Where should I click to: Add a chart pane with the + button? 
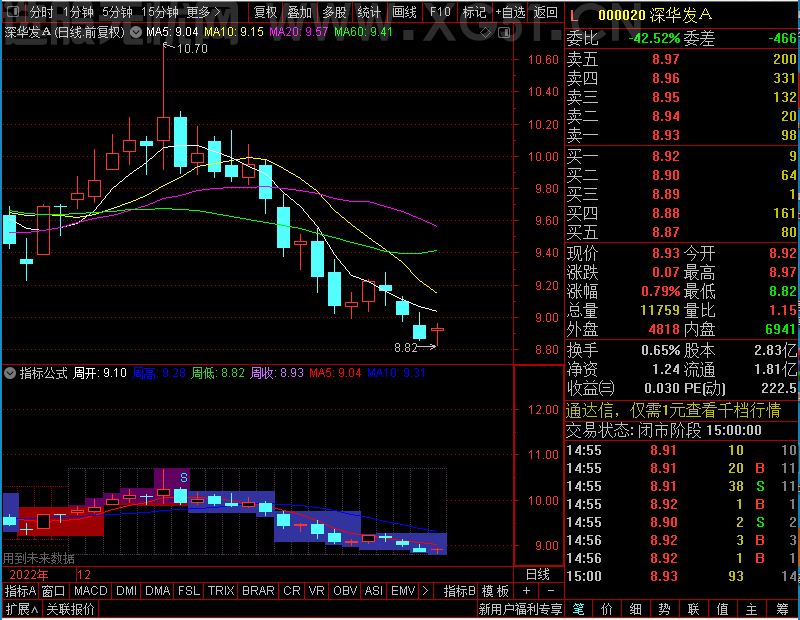tap(526, 590)
